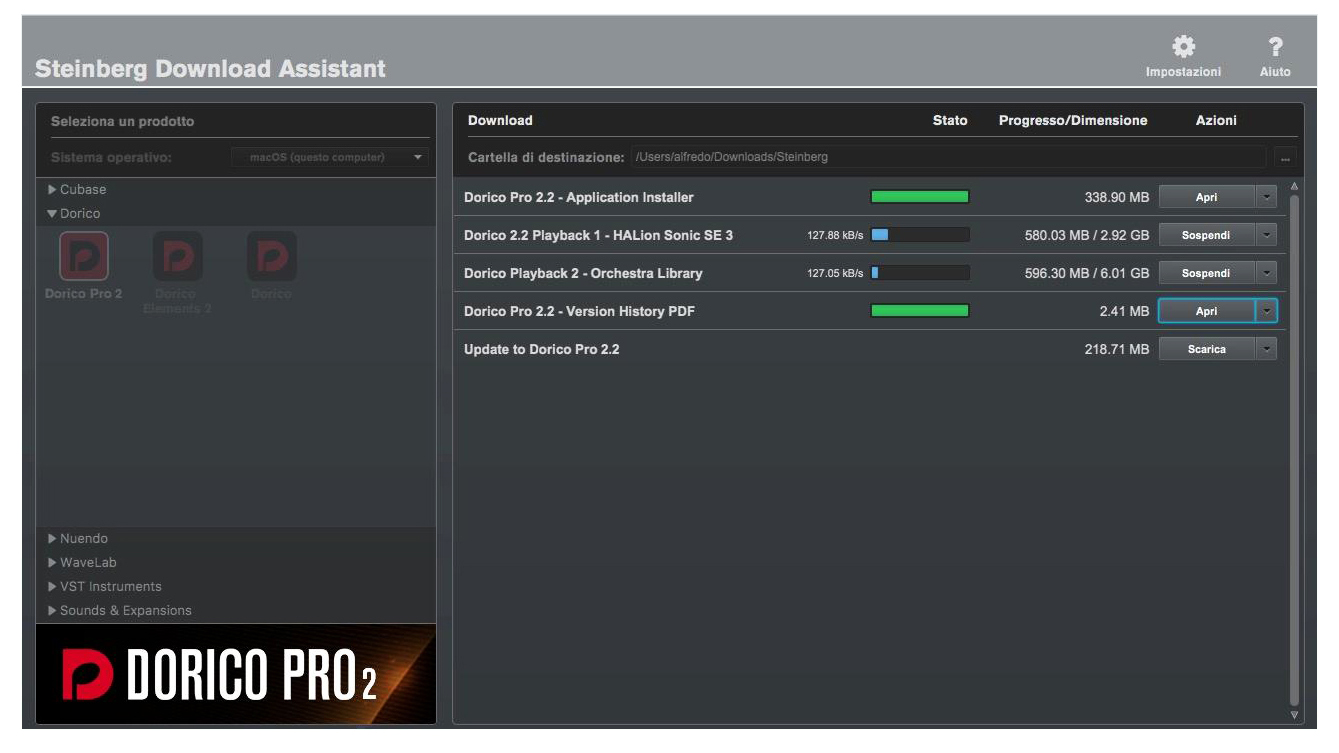Open dropdown arrow next to Scarica button
This screenshot has height=753, width=1339.
(x=1267, y=349)
